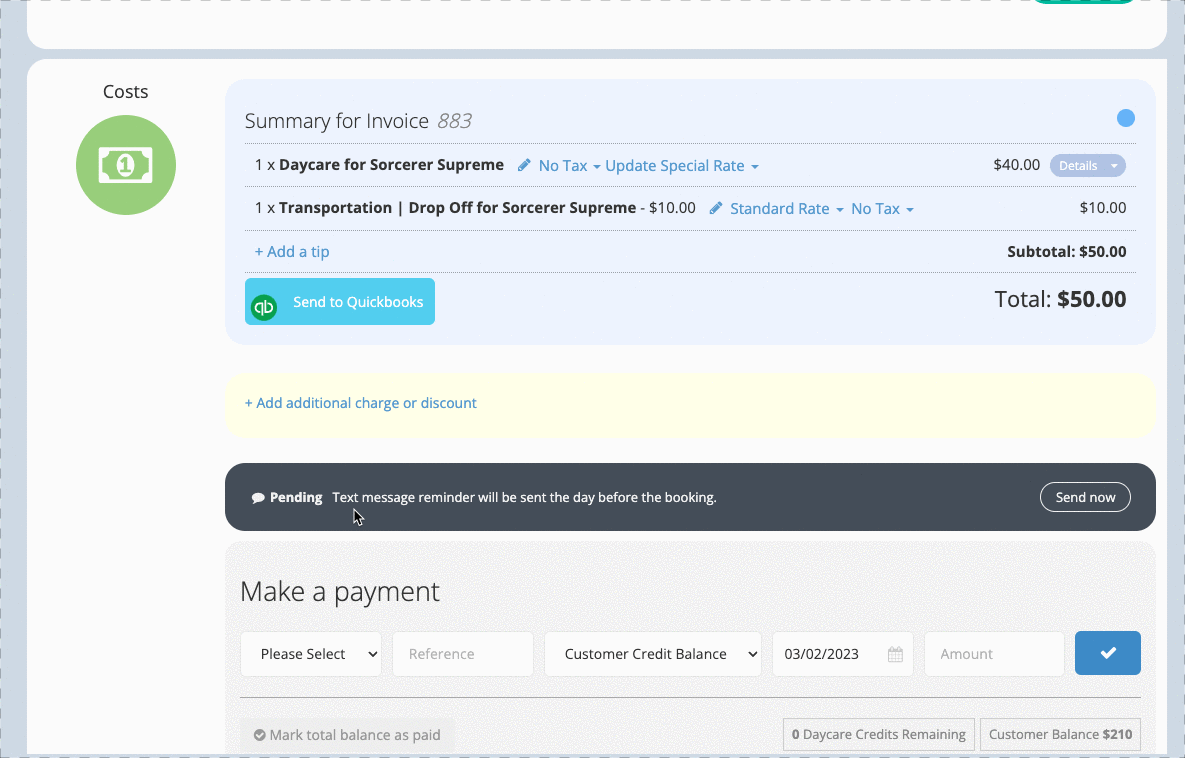Screen dimensions: 1185x758
Task: Click + Add a tip link
Action: (x=292, y=252)
